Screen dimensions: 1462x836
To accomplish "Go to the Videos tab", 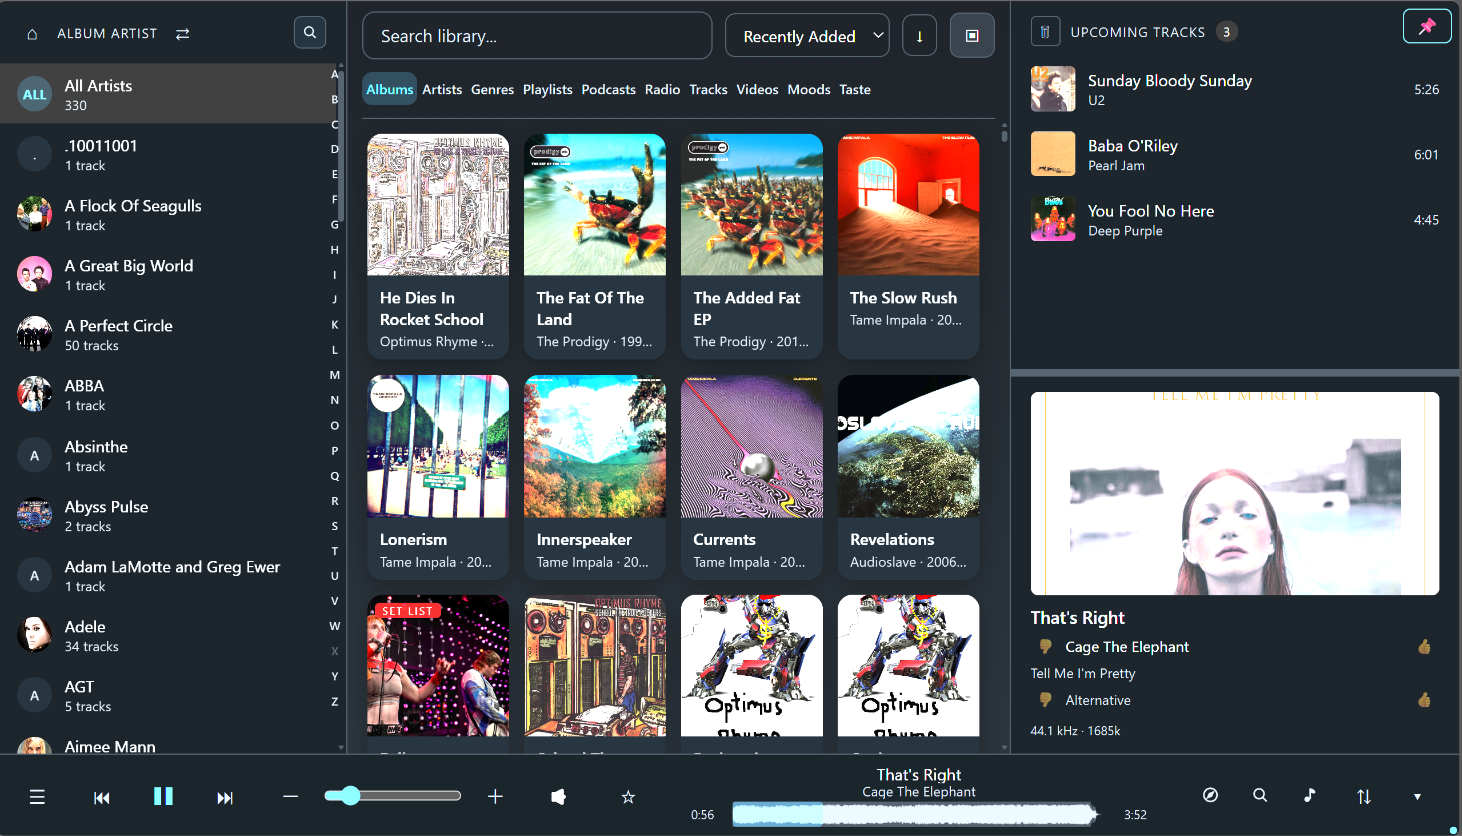I will click(758, 89).
